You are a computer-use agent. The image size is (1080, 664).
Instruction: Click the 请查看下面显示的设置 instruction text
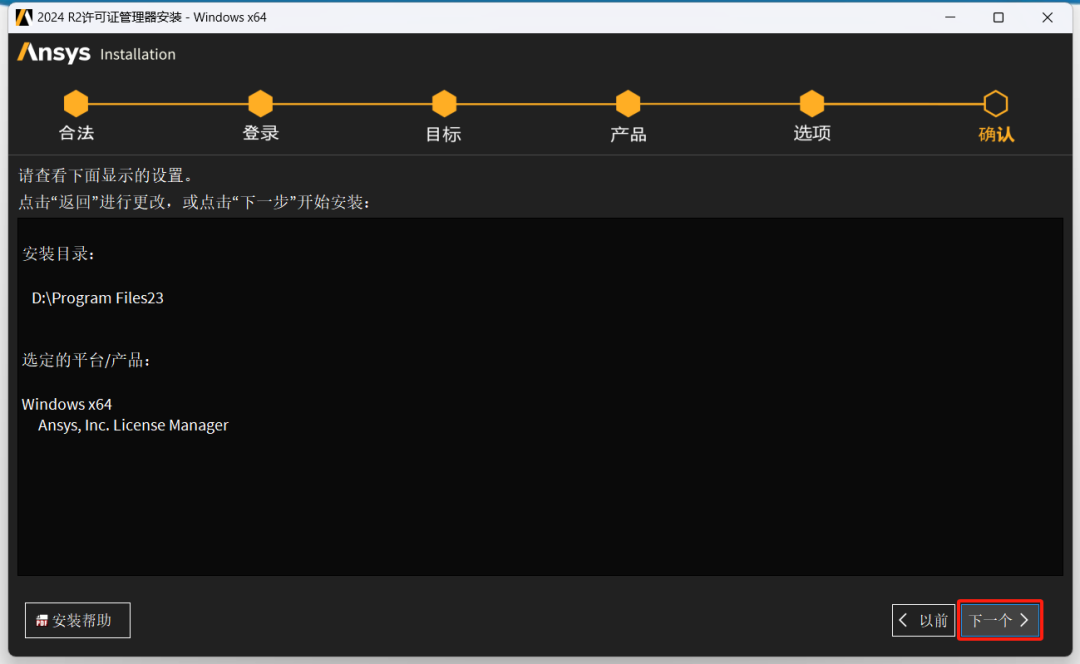click(107, 176)
